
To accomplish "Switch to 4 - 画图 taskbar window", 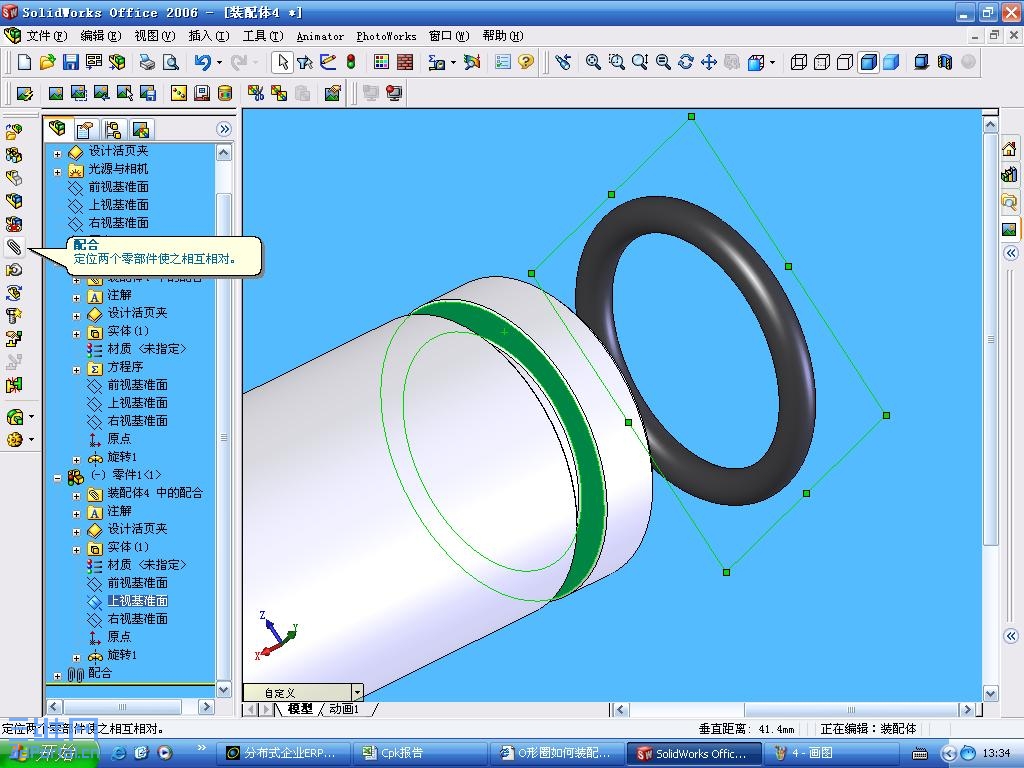I will click(829, 753).
